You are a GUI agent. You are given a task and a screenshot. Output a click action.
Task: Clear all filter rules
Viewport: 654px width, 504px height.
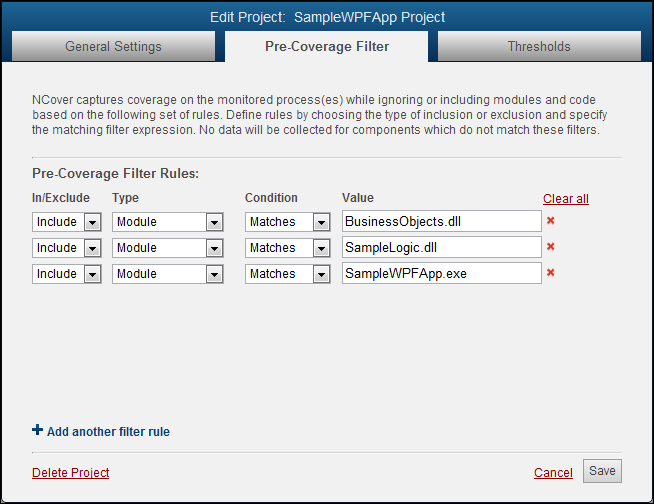(565, 199)
